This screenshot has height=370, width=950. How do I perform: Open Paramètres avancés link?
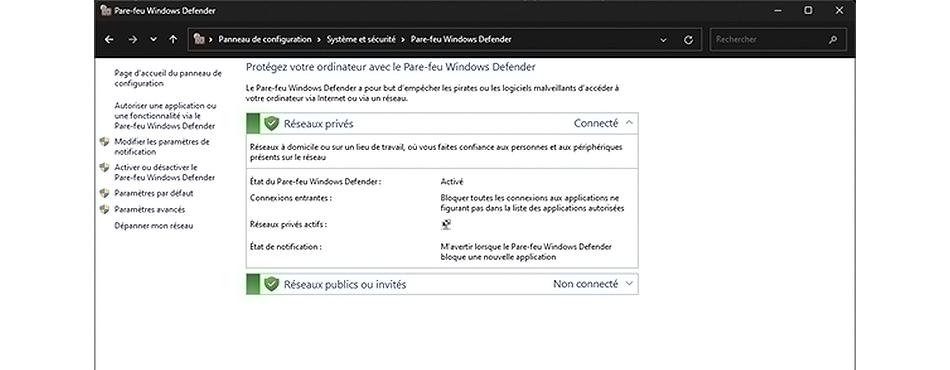coord(150,210)
